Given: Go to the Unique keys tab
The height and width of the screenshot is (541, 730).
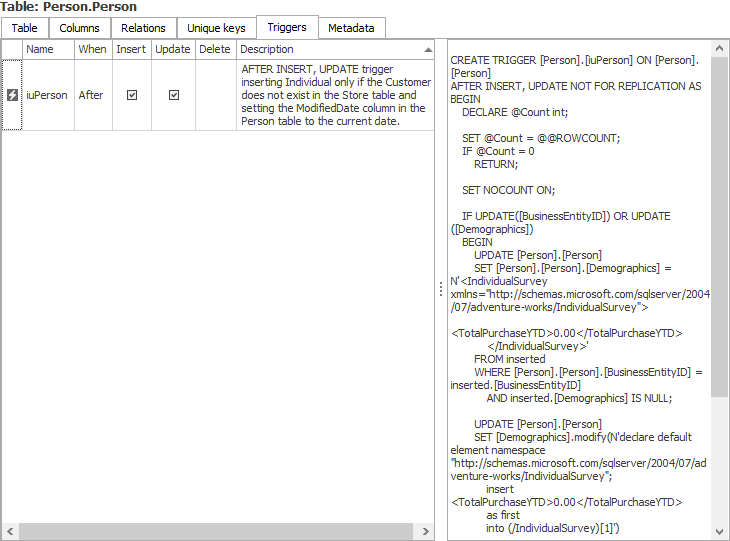Looking at the screenshot, I should [x=215, y=28].
